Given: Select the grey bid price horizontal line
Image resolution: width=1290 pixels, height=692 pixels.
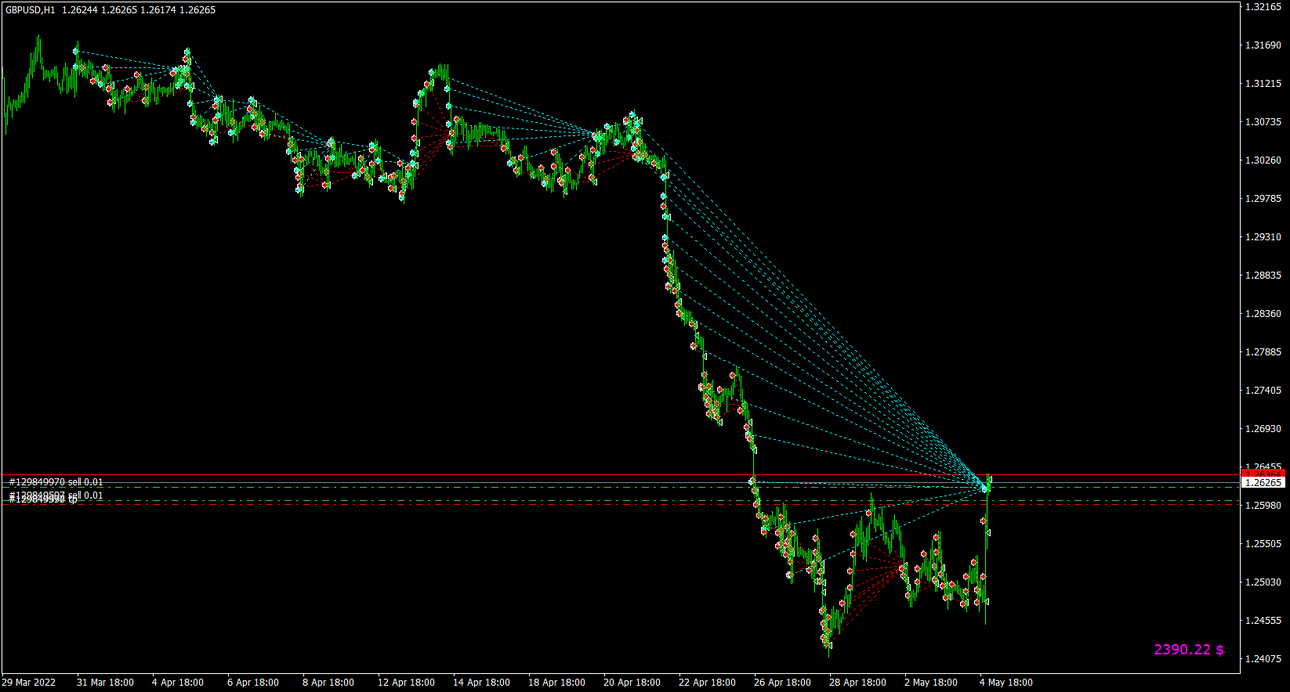Looking at the screenshot, I should [620, 485].
